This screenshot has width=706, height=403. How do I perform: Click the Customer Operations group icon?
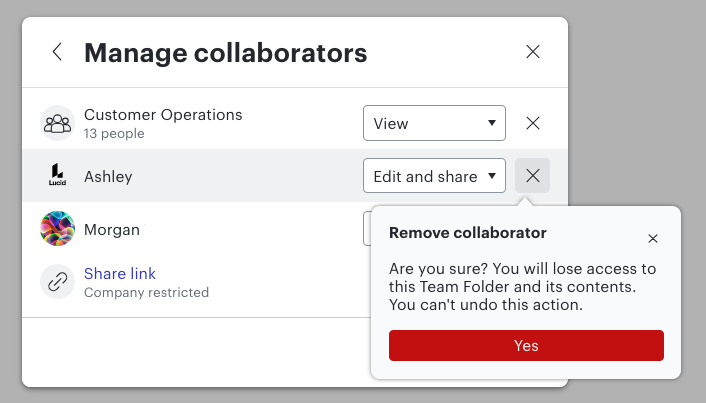57,124
